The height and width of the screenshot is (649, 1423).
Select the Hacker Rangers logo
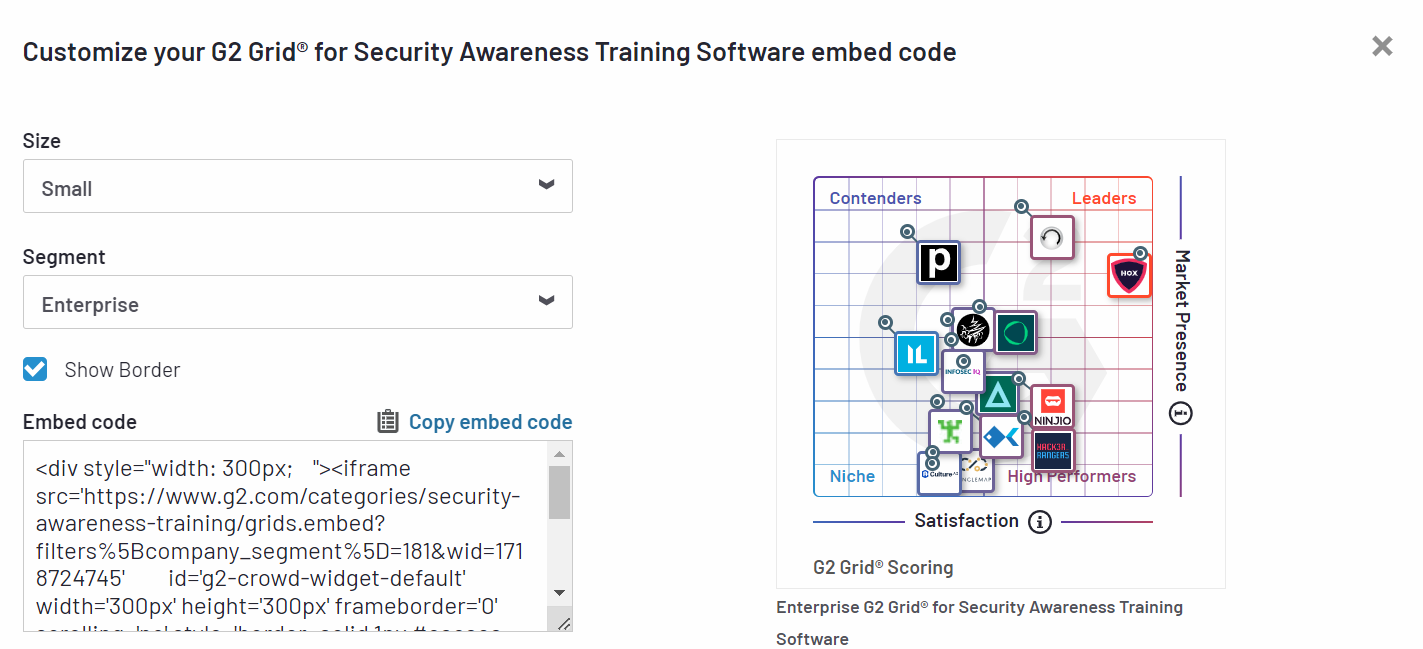click(1053, 451)
